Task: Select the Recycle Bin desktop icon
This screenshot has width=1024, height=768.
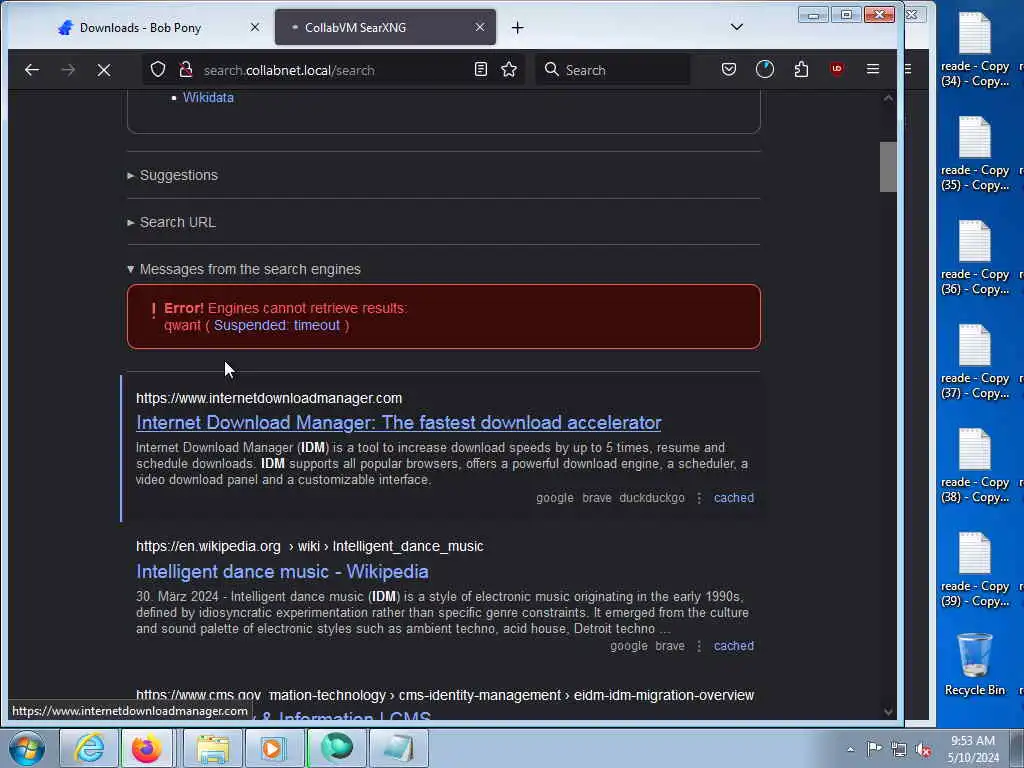Action: coord(974,664)
